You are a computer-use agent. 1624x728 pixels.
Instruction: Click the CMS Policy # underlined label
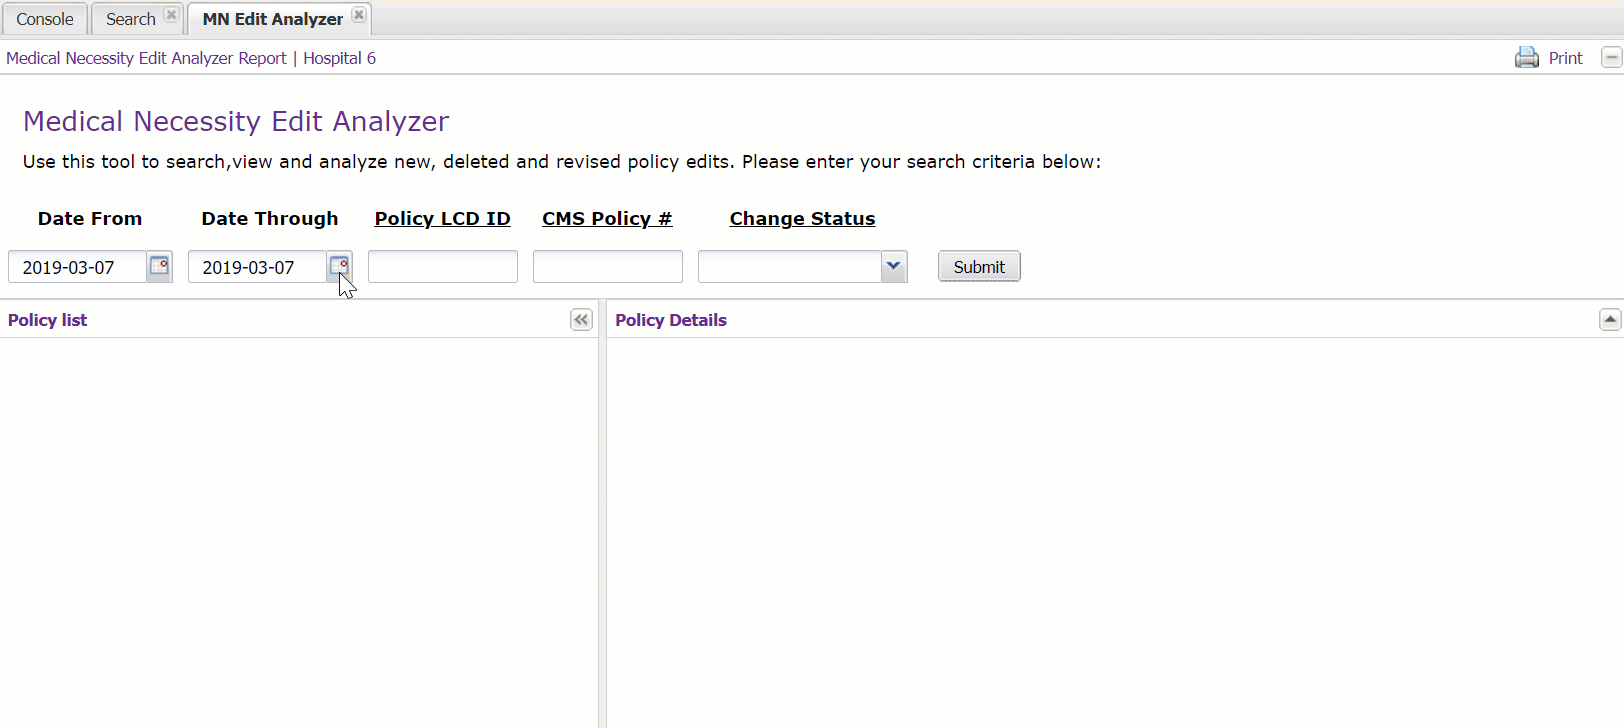[607, 219]
